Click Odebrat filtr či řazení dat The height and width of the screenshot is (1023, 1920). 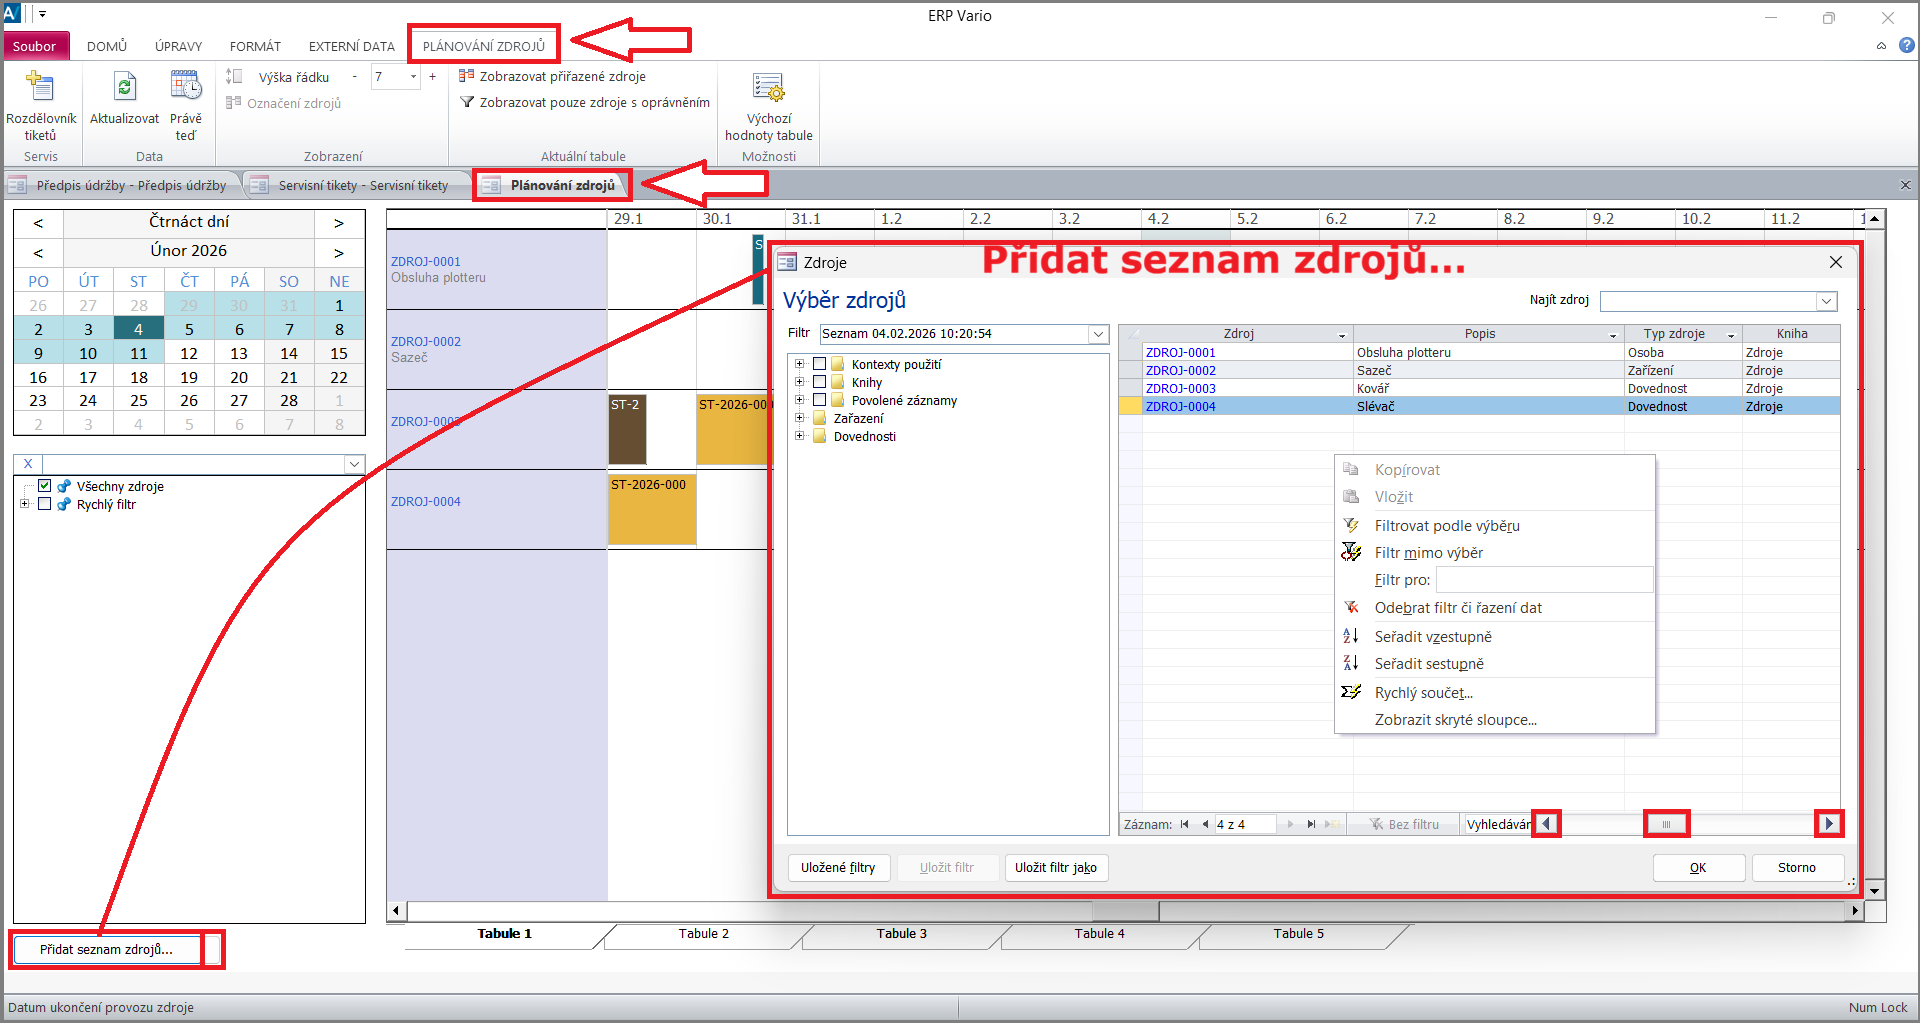1457,608
